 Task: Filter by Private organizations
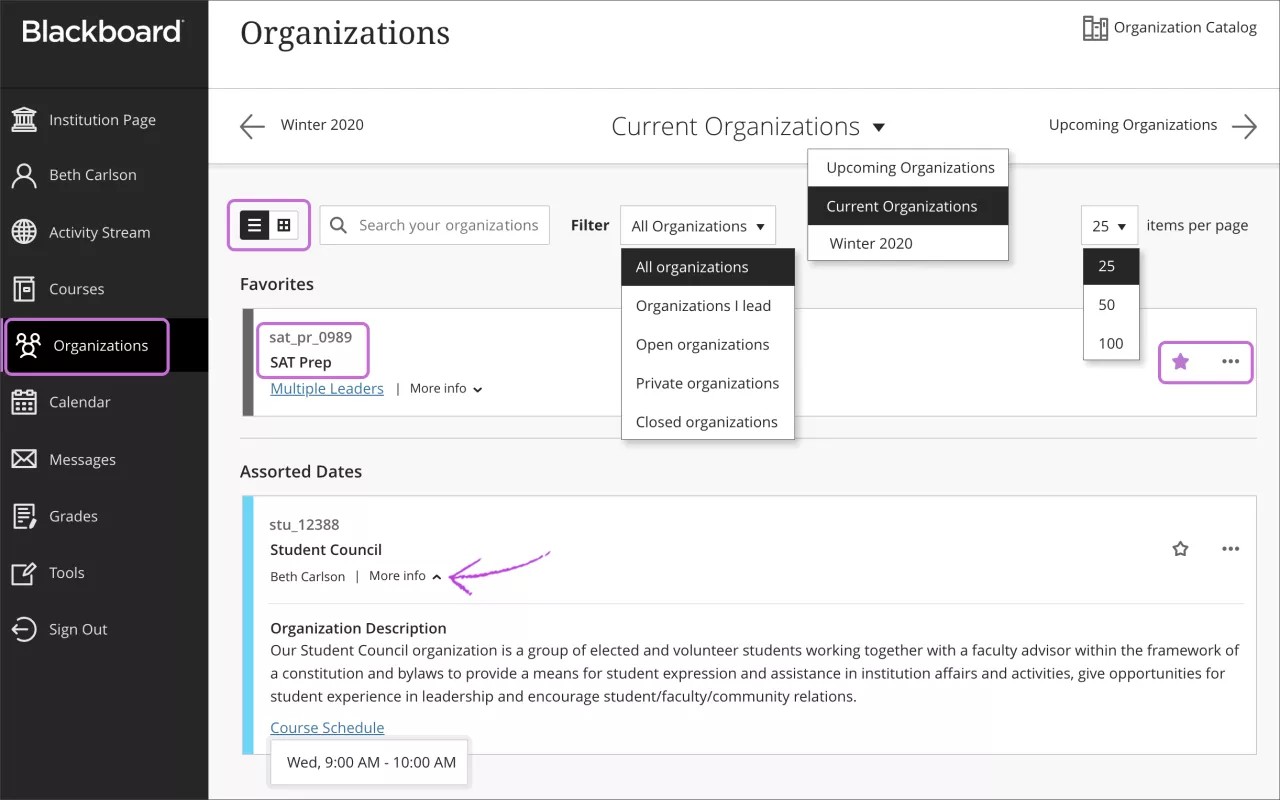pos(707,383)
